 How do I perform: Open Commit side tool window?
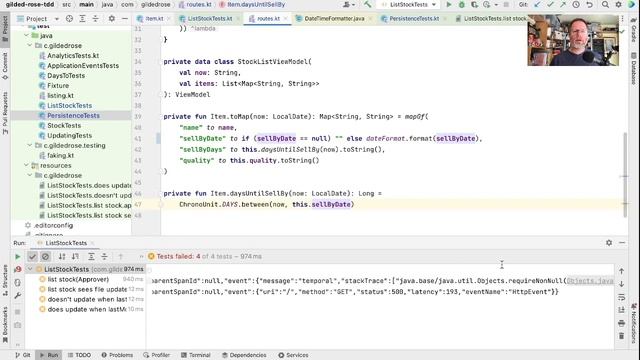5,65
